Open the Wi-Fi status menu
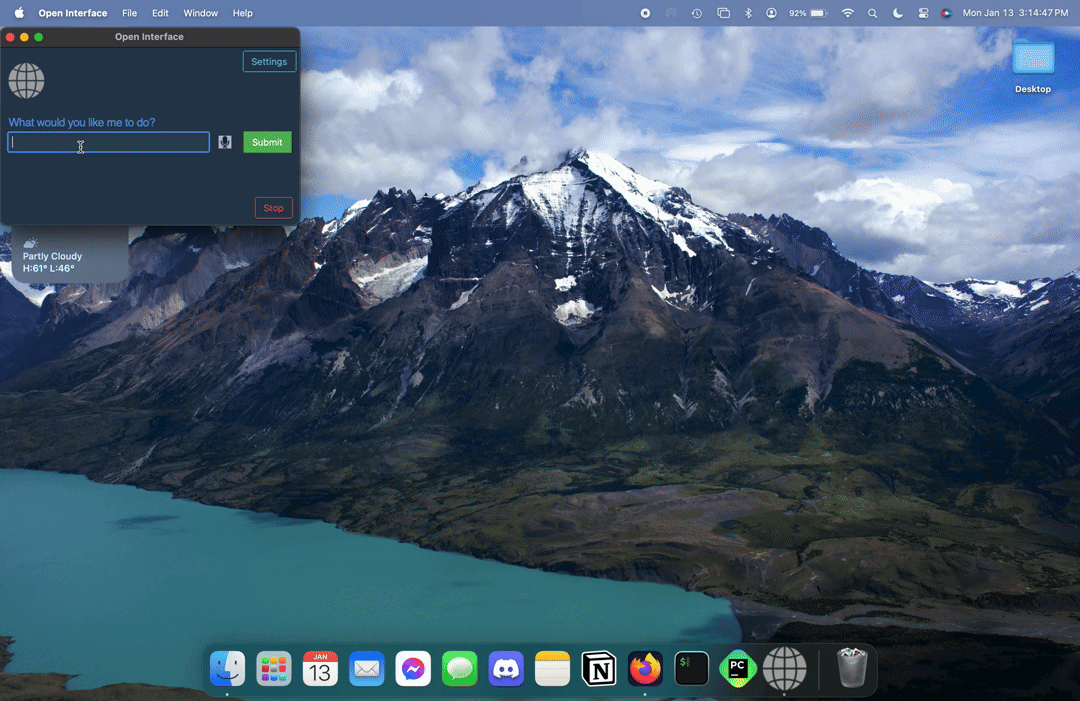The image size is (1080, 701). [848, 13]
